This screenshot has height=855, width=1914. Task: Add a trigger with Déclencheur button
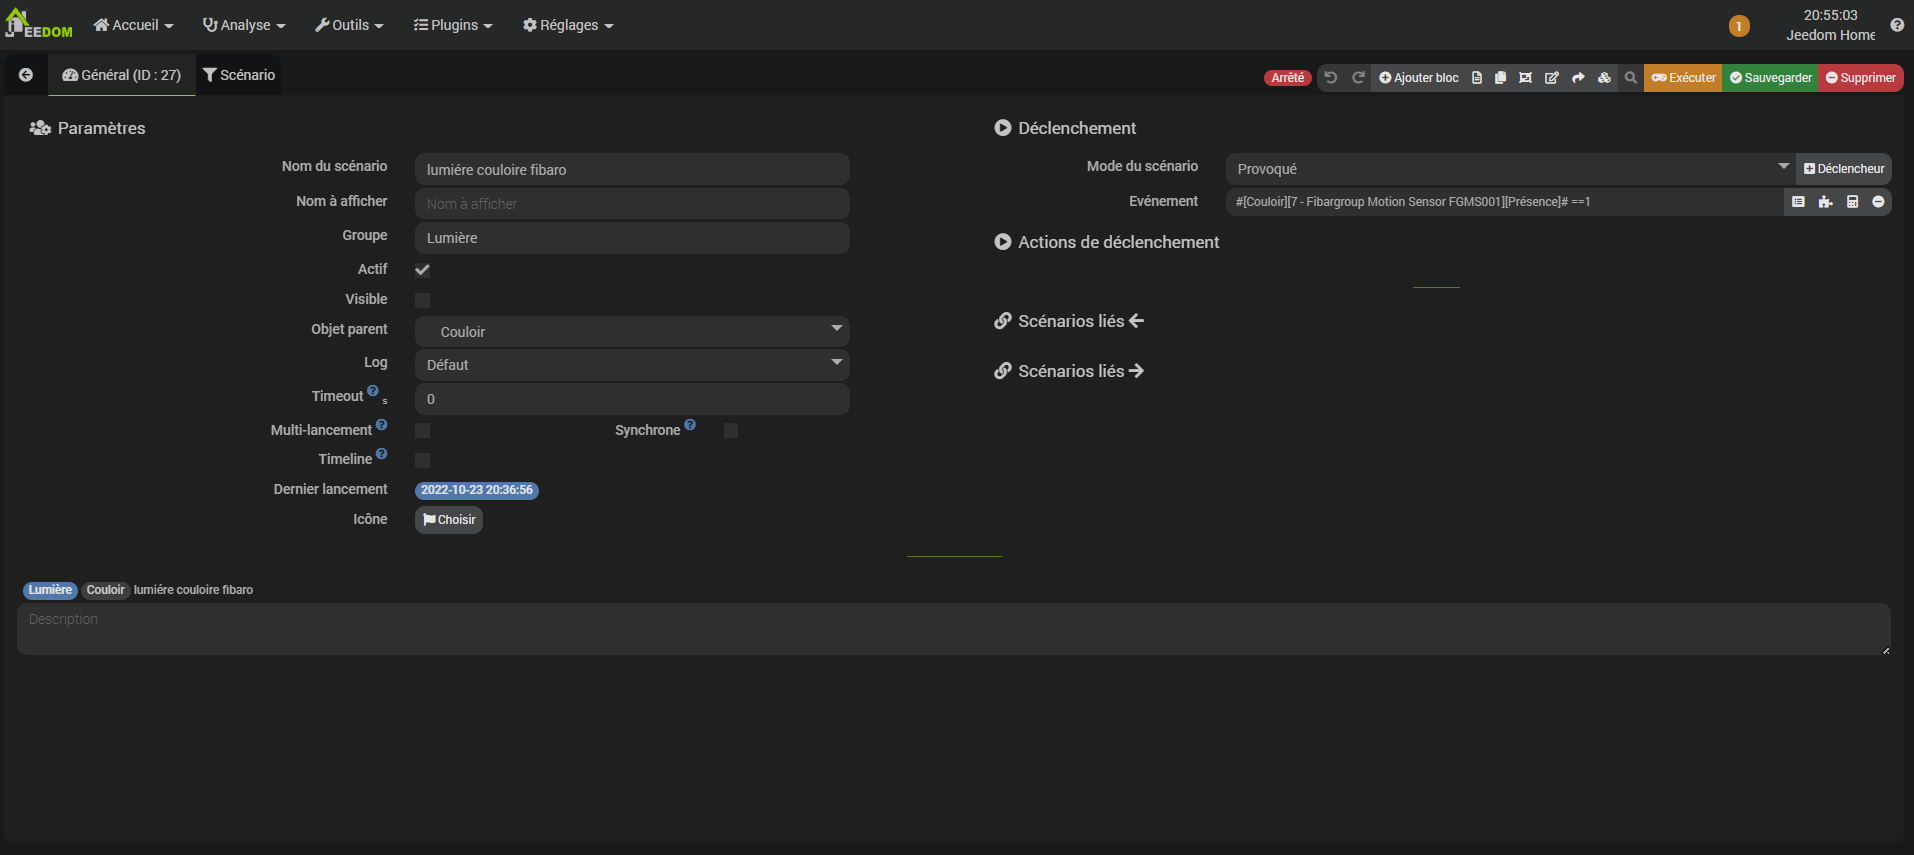1844,169
